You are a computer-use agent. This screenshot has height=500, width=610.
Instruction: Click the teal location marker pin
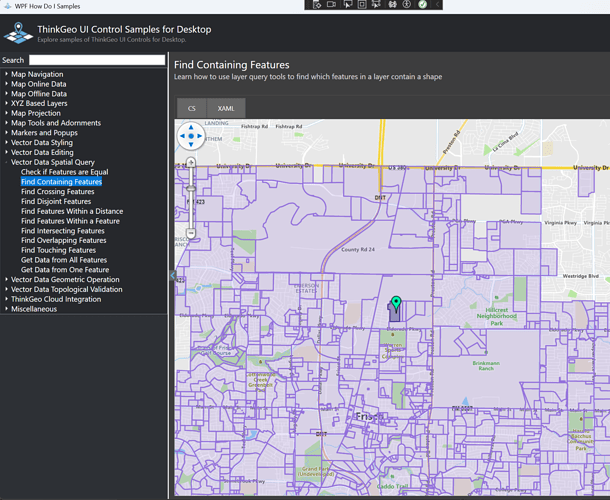tap(396, 302)
